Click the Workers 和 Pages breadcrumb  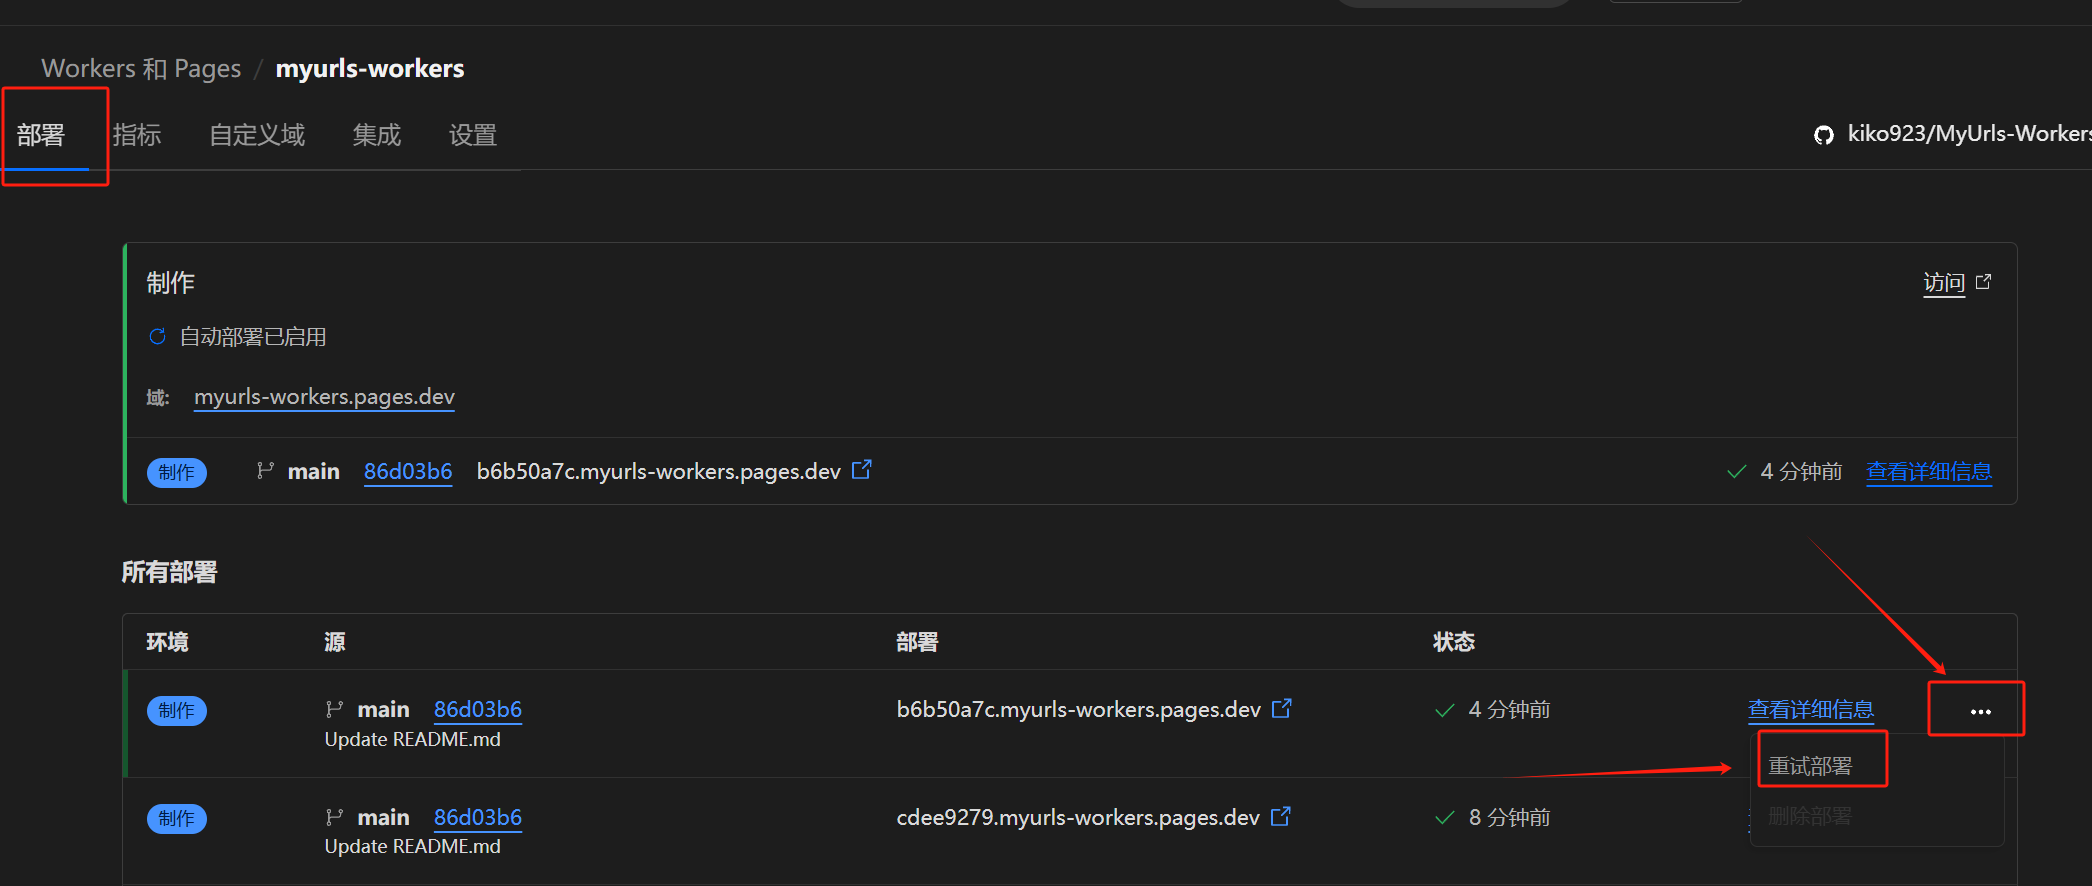click(141, 68)
